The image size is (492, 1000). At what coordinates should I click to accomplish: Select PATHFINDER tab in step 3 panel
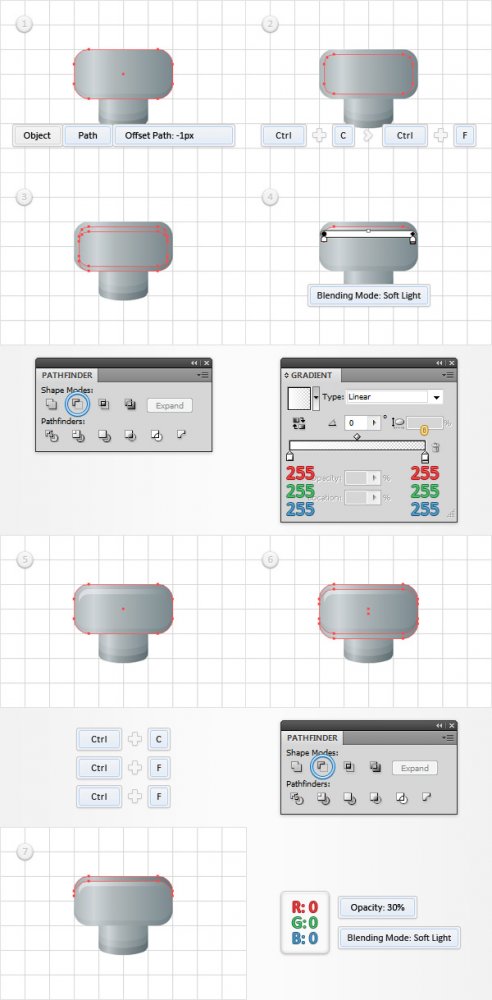click(x=65, y=376)
